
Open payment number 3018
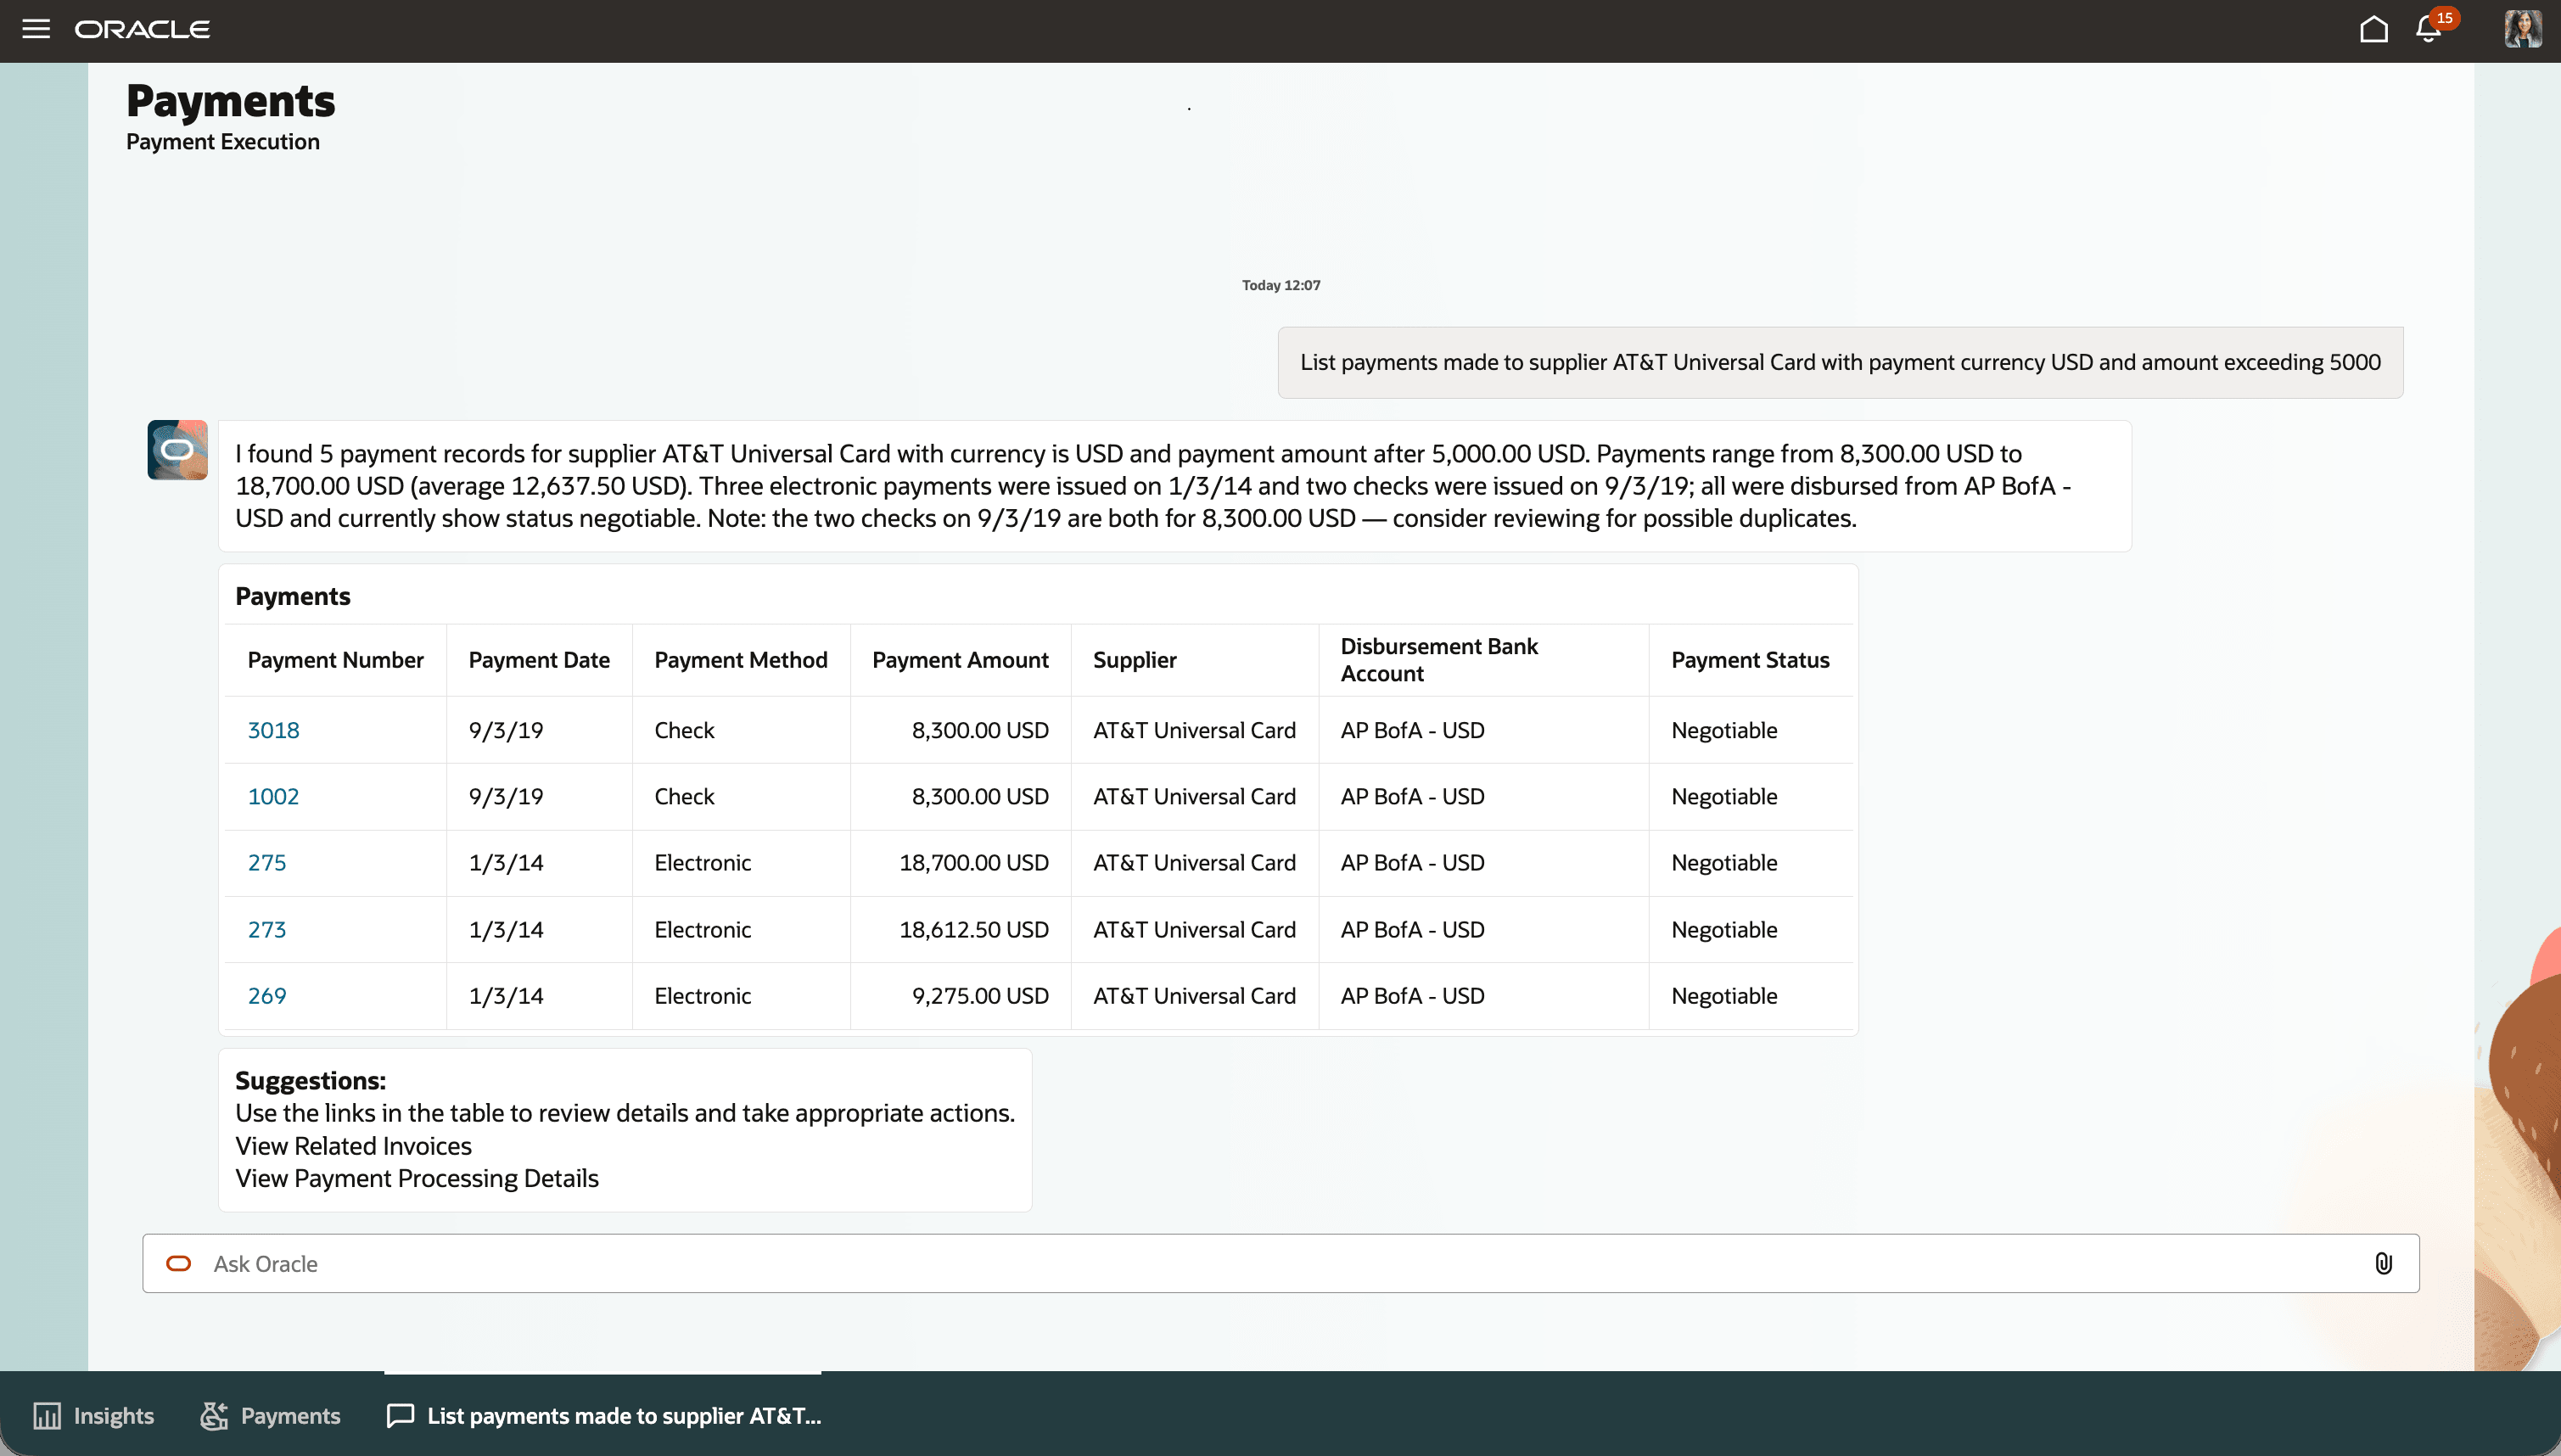(x=273, y=730)
